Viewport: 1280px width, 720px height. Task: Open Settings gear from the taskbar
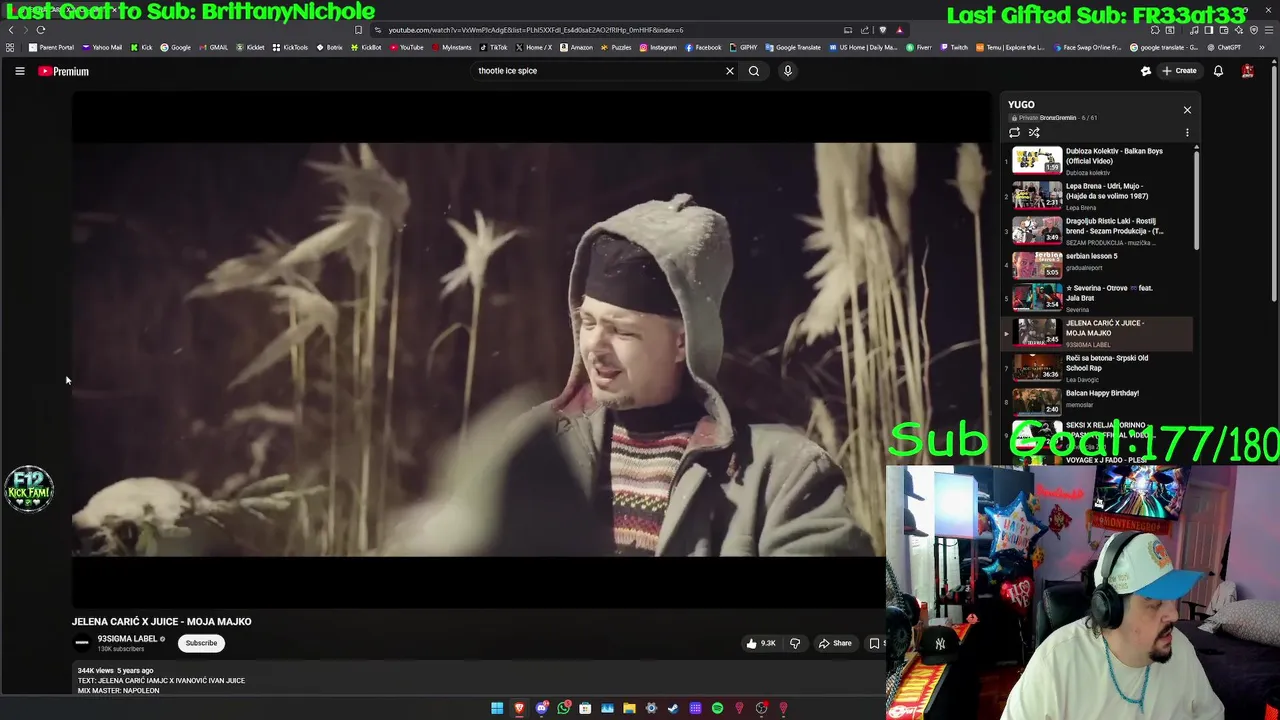coord(651,708)
